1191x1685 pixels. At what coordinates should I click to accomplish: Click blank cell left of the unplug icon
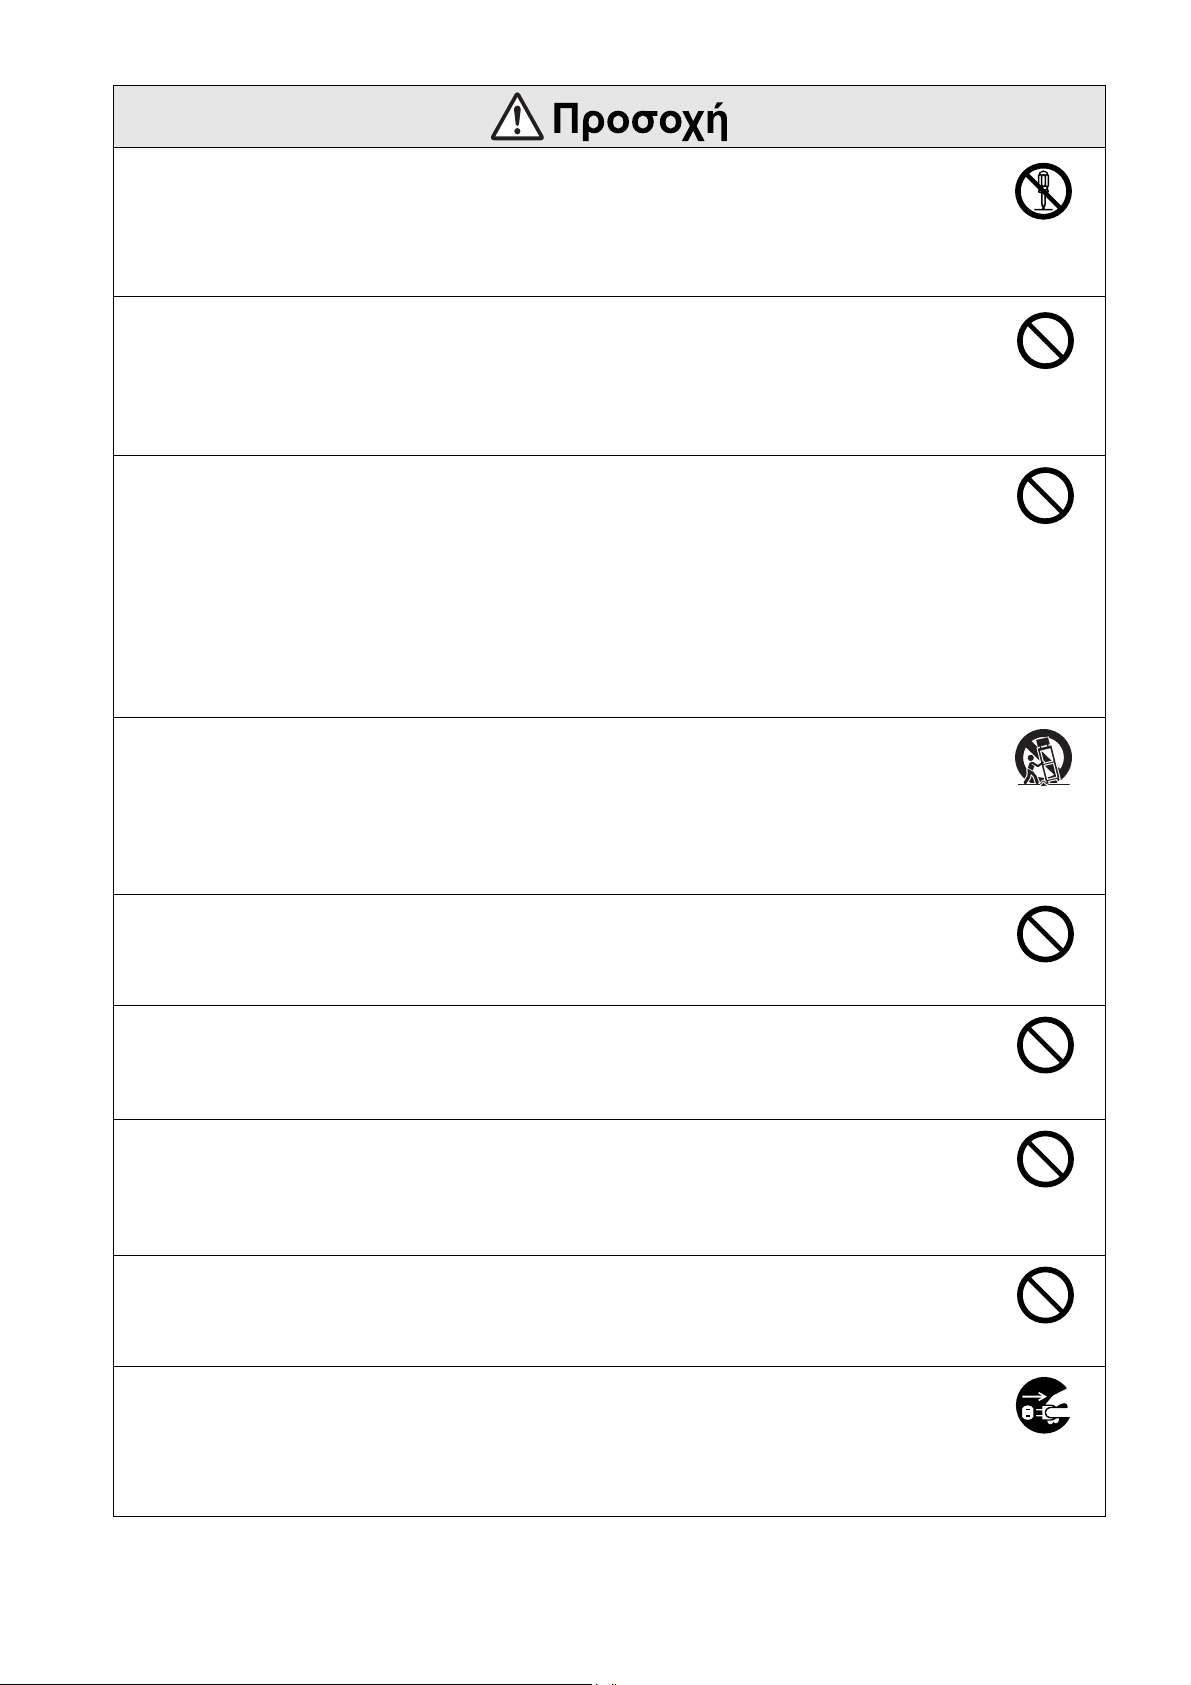[x=550, y=1440]
